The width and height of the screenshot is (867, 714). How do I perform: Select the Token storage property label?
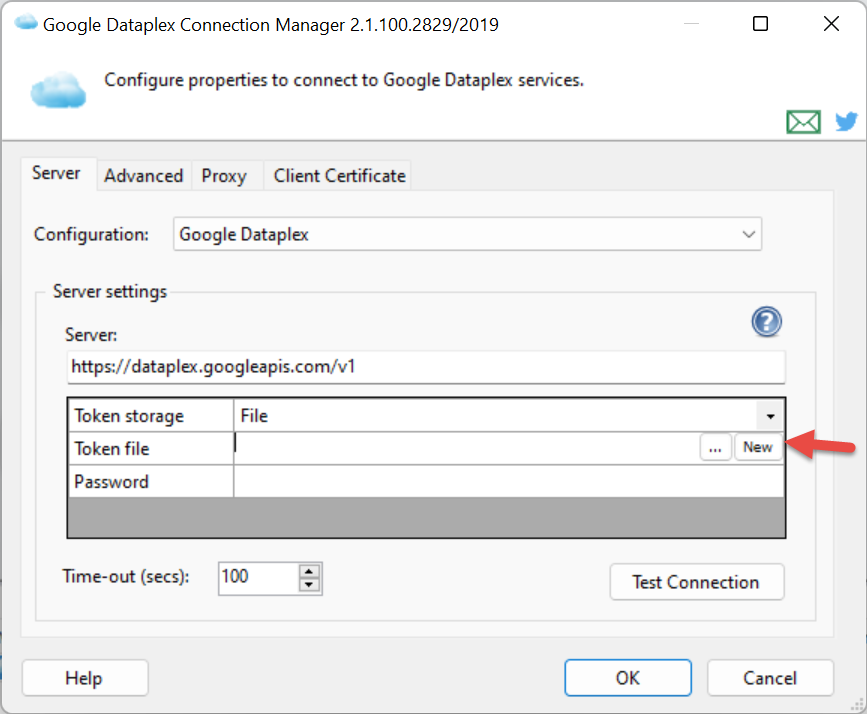[150, 416]
